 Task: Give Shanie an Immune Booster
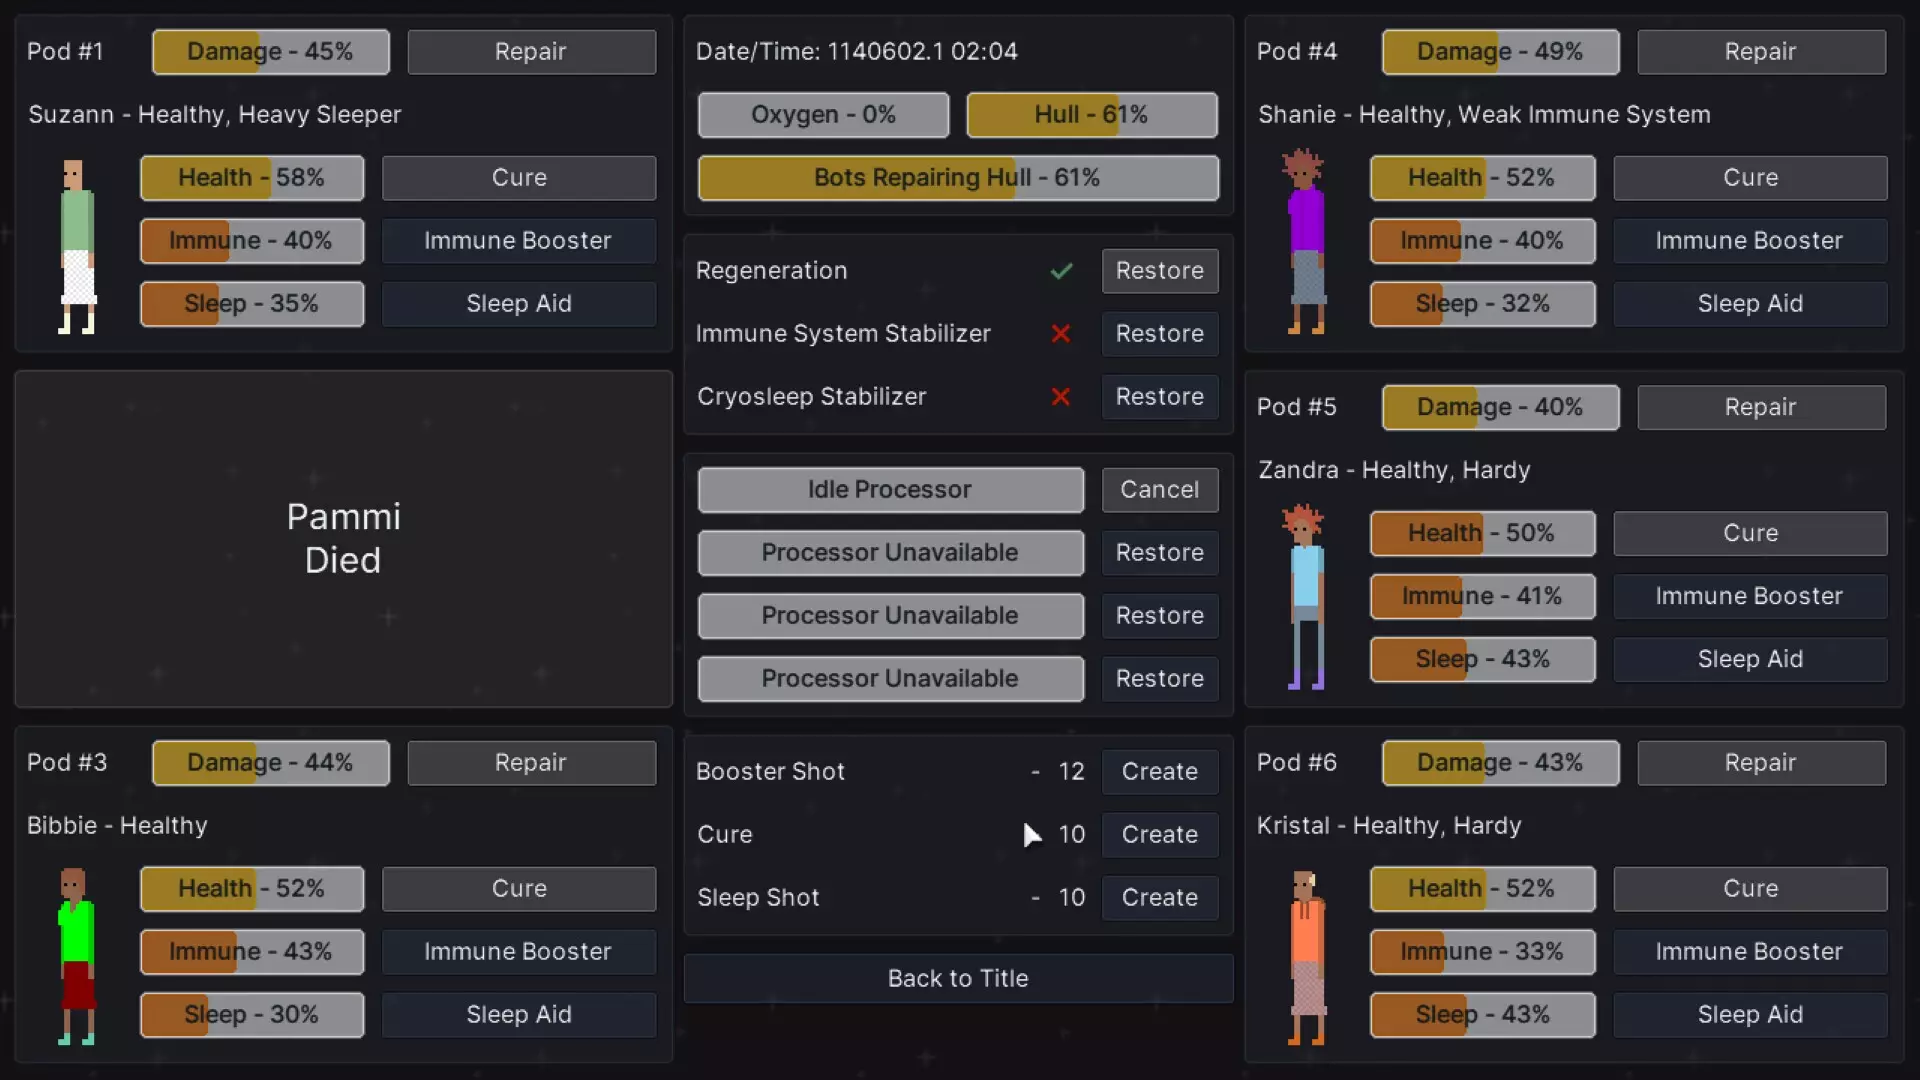tap(1749, 241)
